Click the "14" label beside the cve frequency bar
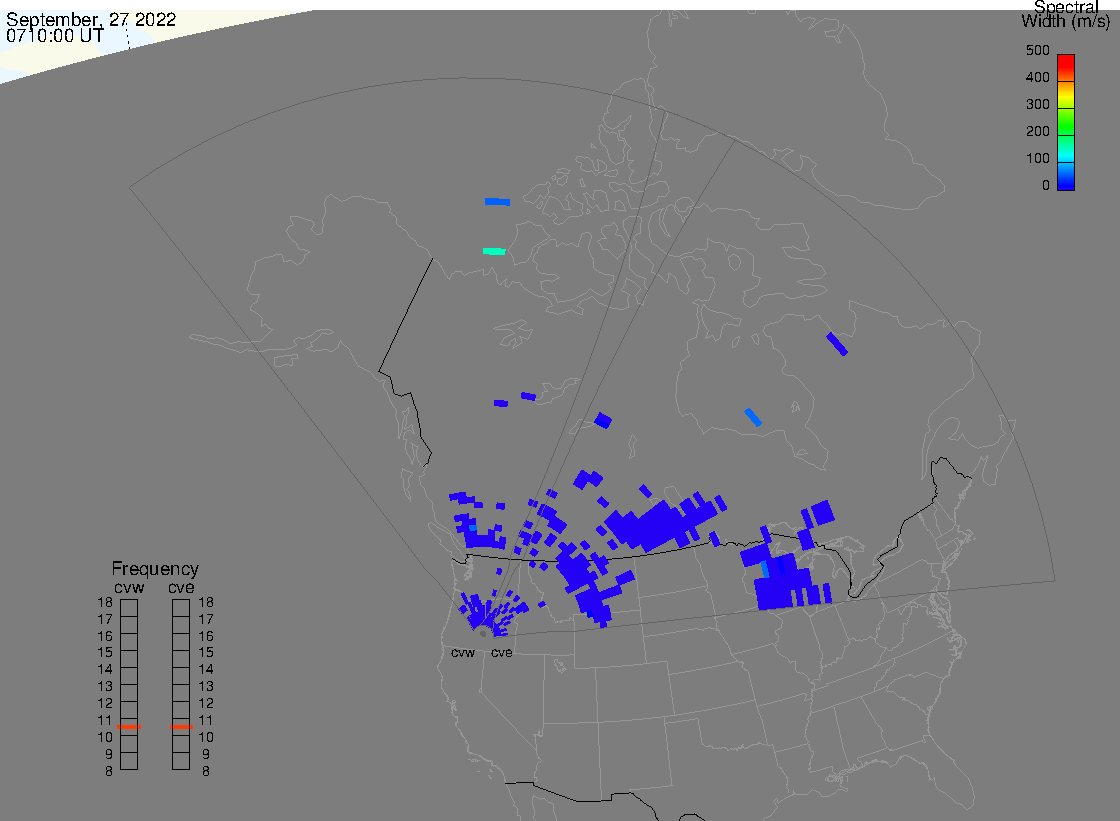Screen dimensions: 1120x821 tap(206, 670)
